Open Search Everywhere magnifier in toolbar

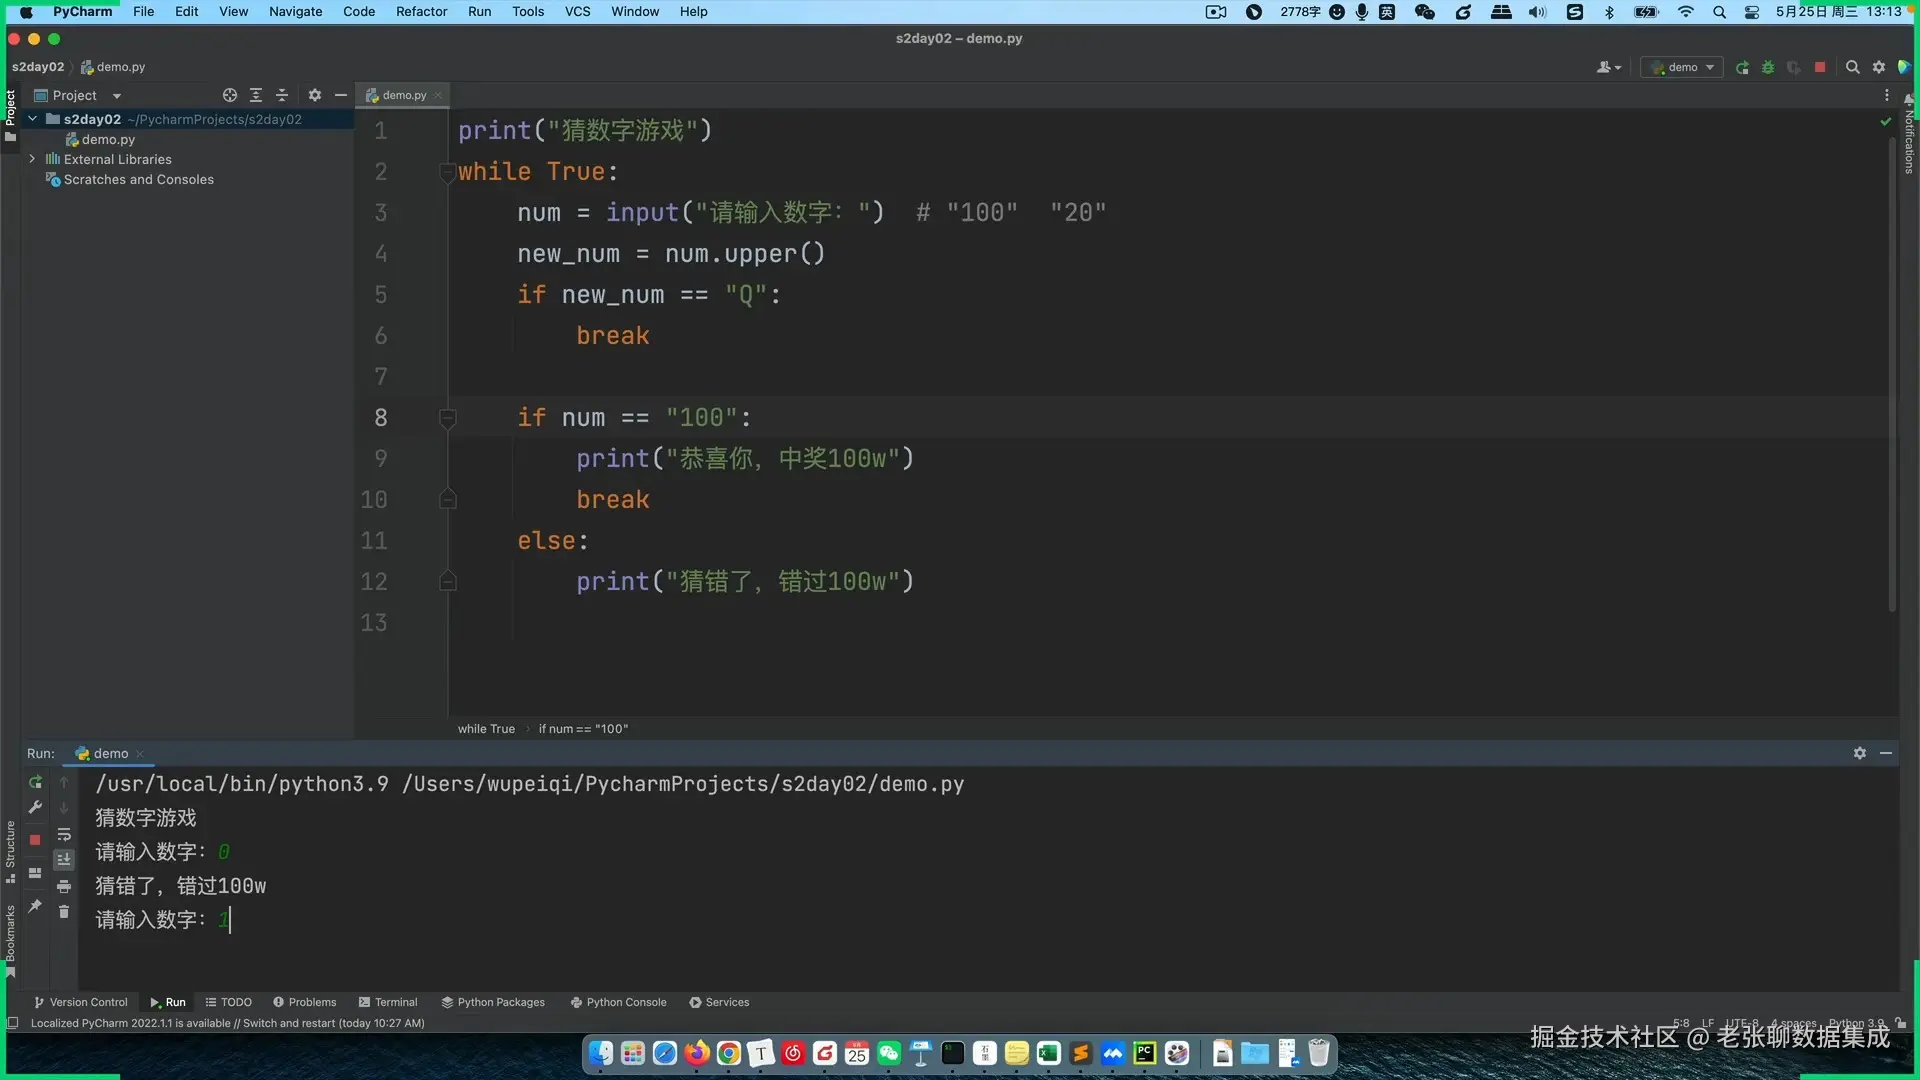coord(1852,67)
